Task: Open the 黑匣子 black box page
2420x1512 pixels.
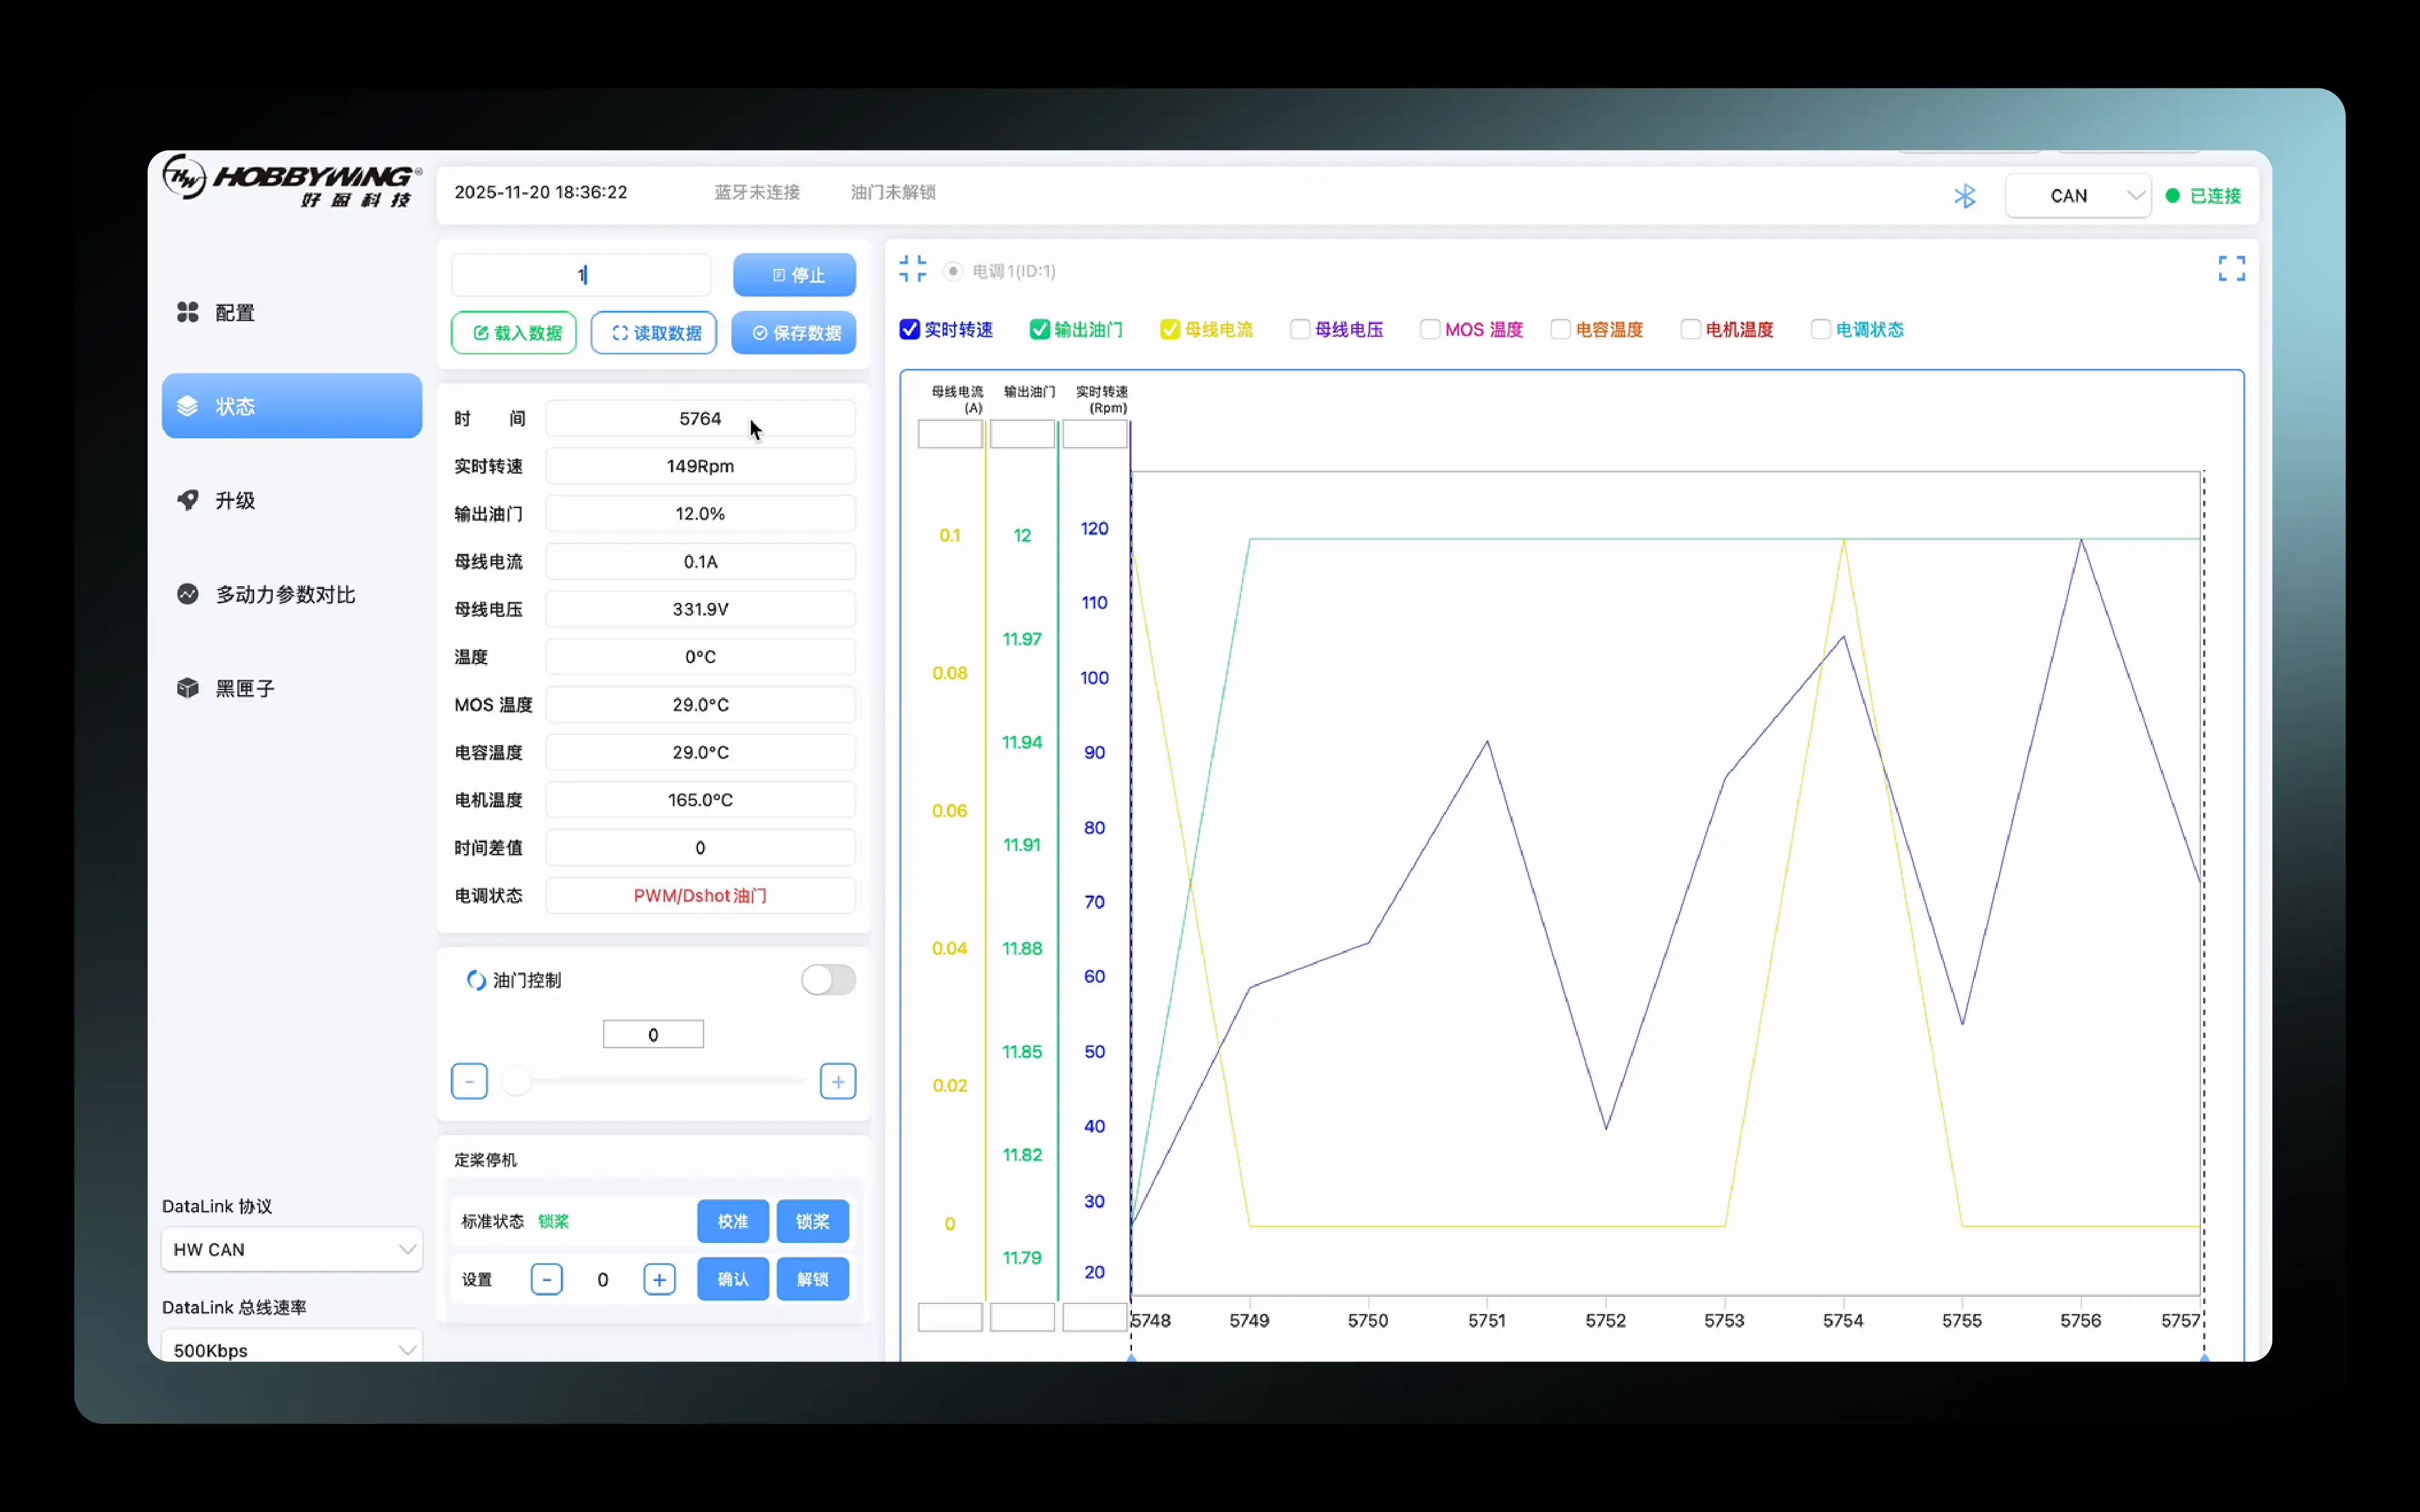Action: coord(292,688)
